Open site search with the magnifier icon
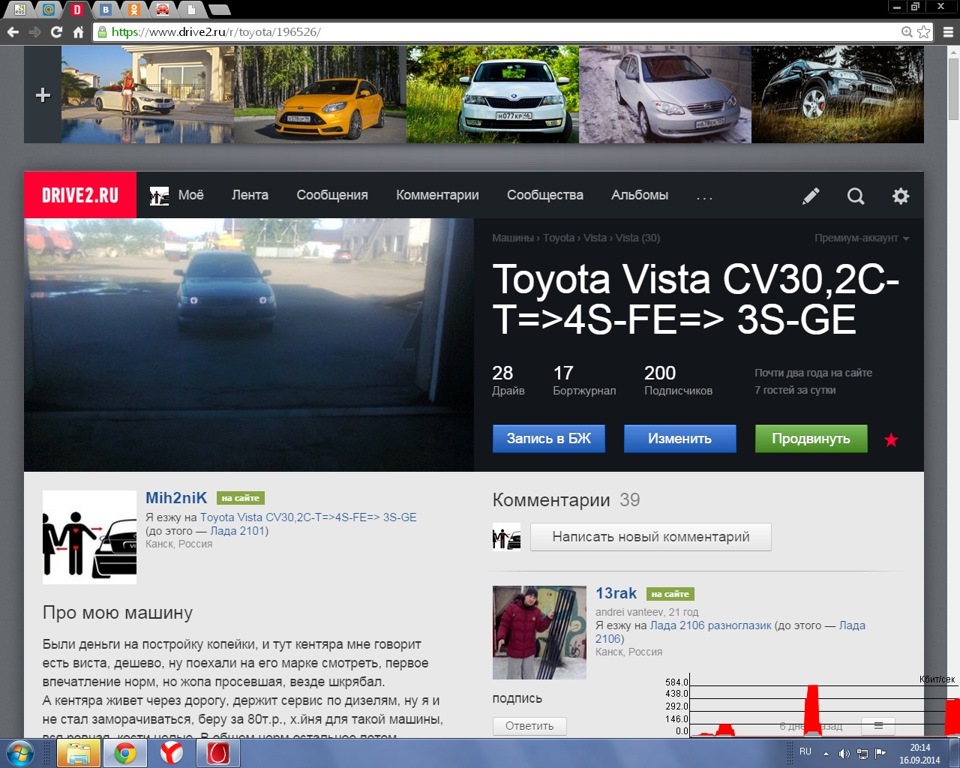This screenshot has height=768, width=960. 855,196
